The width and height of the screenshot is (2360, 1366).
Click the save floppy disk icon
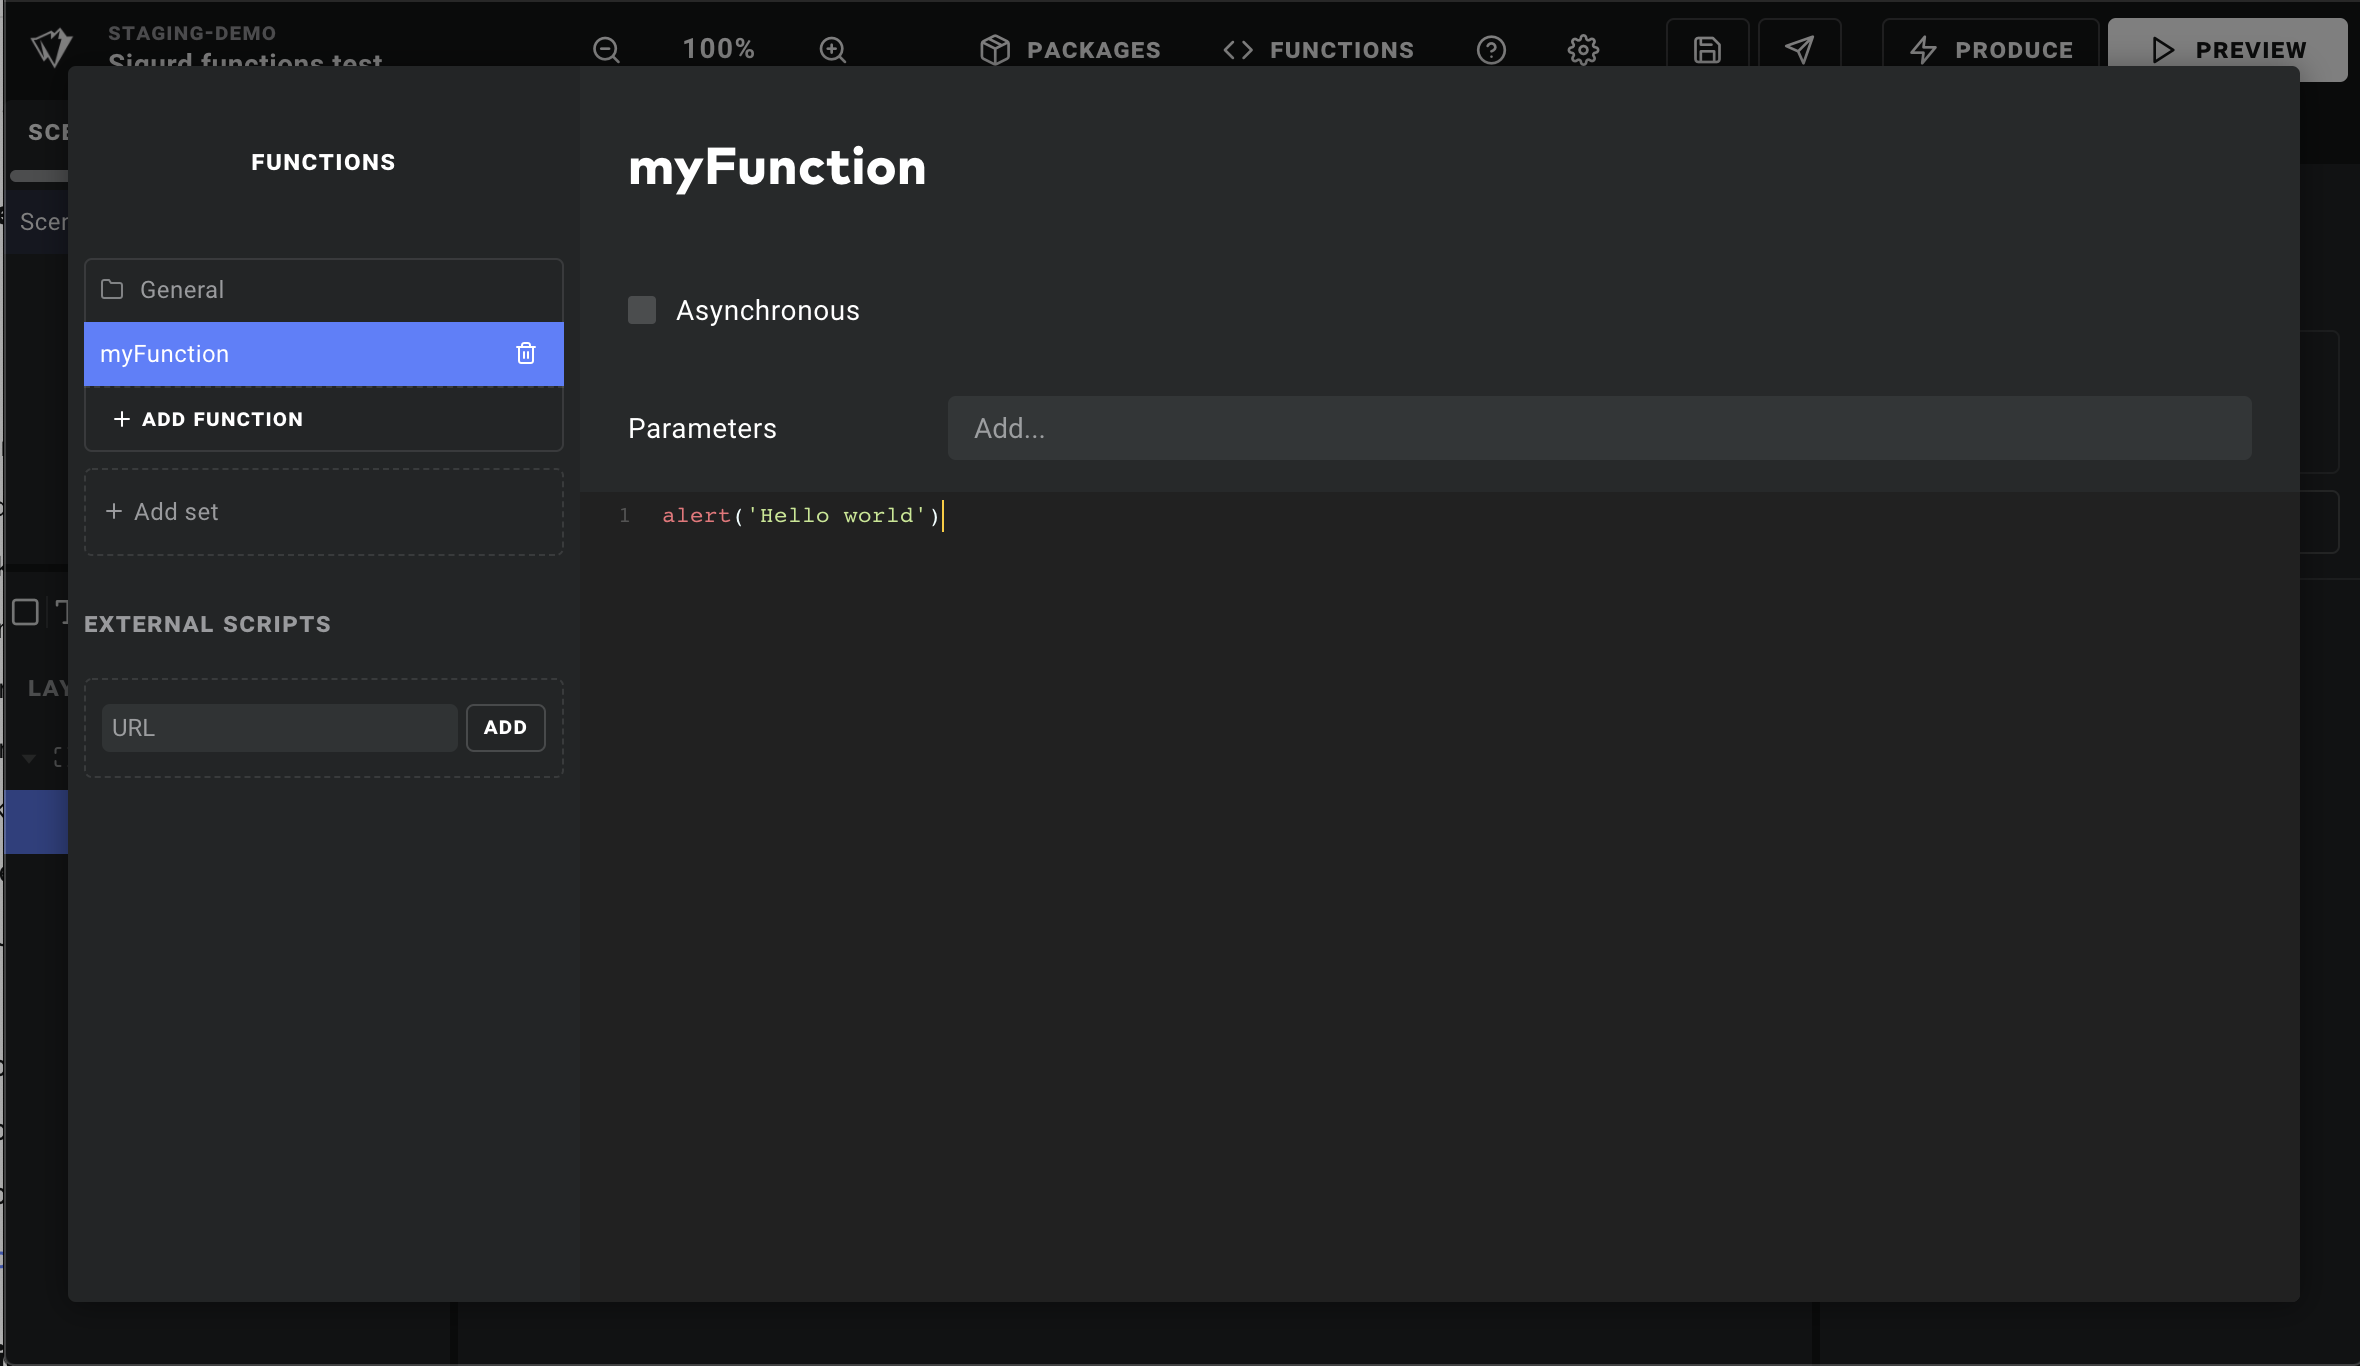[x=1707, y=49]
